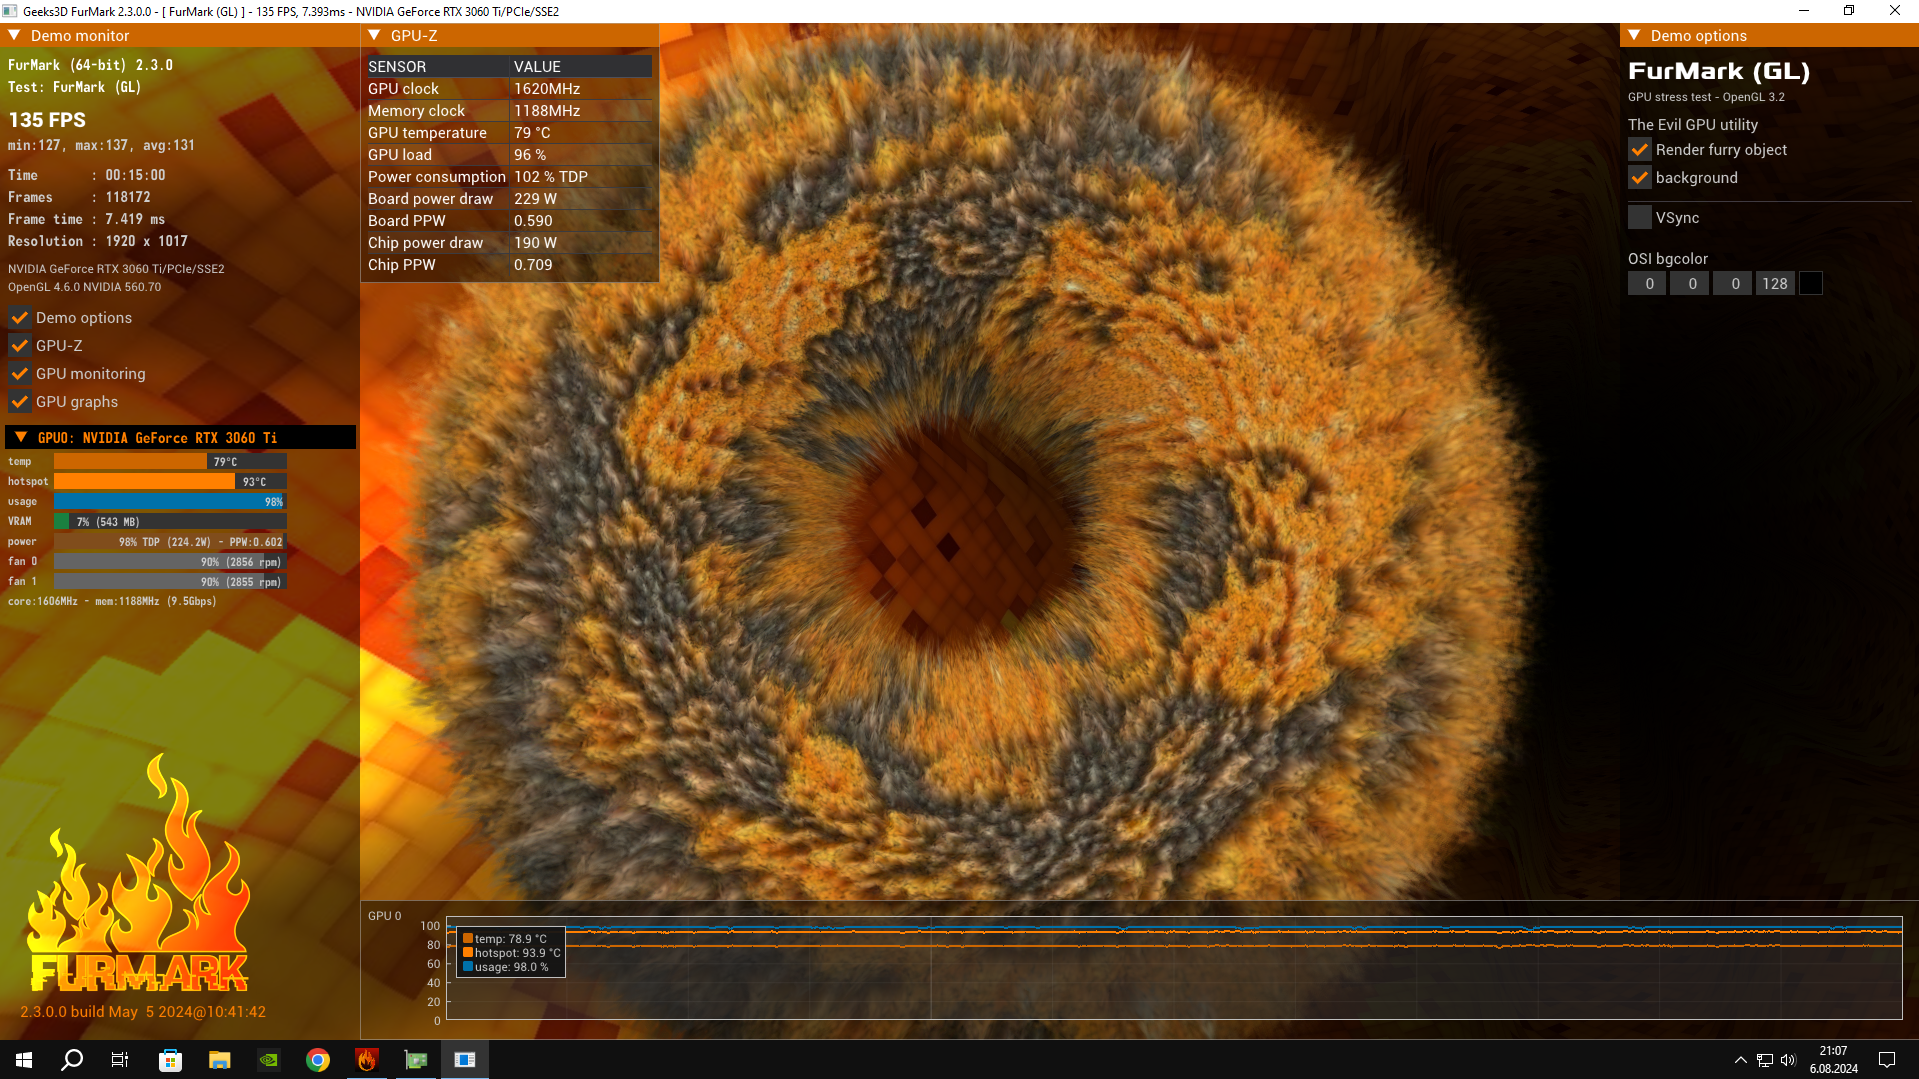This screenshot has width=1919, height=1079.
Task: Switch to the FurMark flame taskbar icon
Action: pyautogui.click(x=366, y=1060)
